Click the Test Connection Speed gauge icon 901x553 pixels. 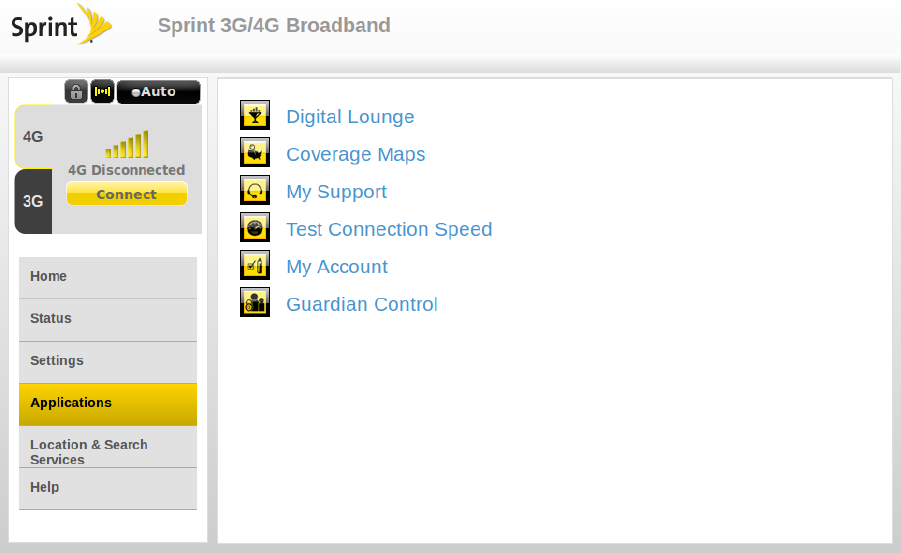pos(255,227)
